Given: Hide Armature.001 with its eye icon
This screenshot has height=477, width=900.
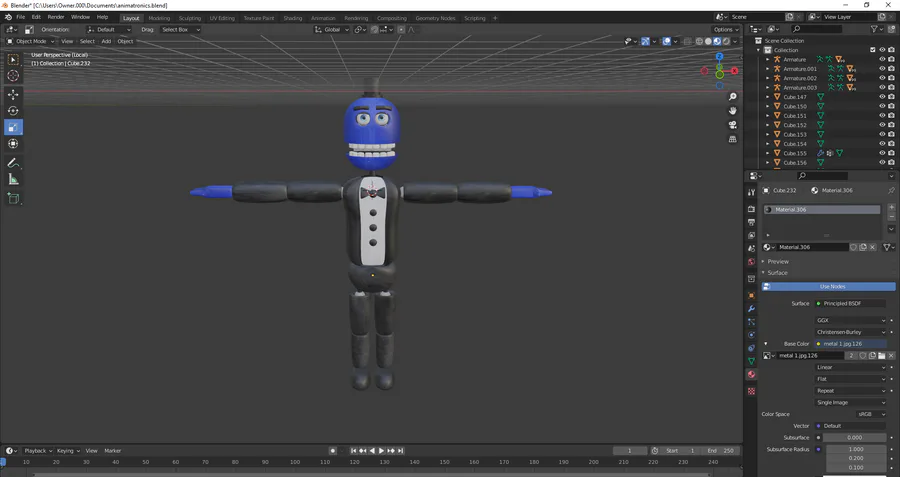Looking at the screenshot, I should tap(882, 69).
